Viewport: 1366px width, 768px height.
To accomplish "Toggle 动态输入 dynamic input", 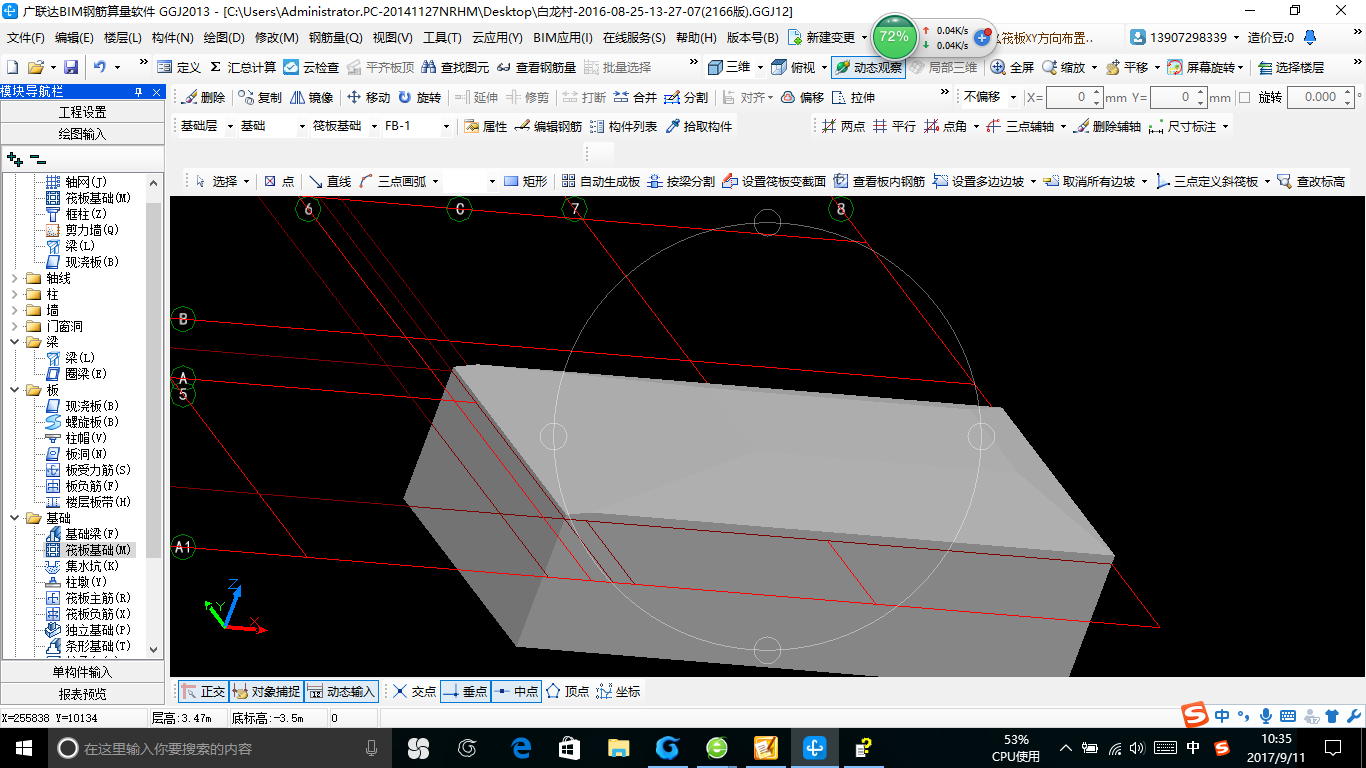I will (x=341, y=691).
